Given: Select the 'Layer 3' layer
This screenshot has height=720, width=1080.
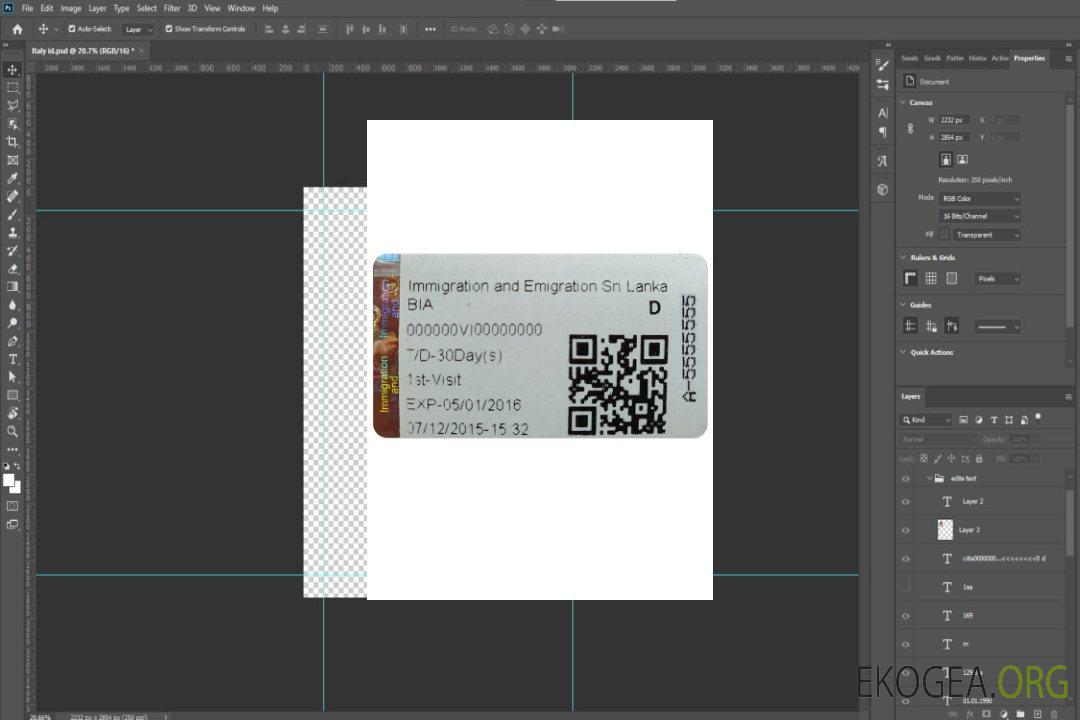Looking at the screenshot, I should tap(970, 530).
